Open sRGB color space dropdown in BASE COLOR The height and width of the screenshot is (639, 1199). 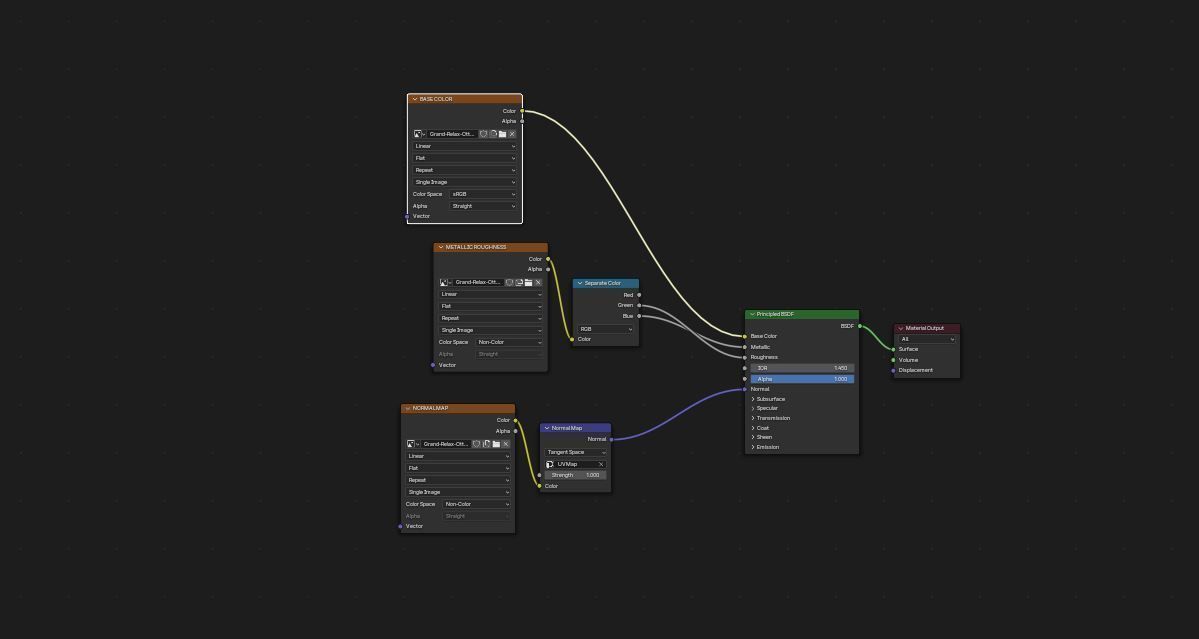pos(483,194)
